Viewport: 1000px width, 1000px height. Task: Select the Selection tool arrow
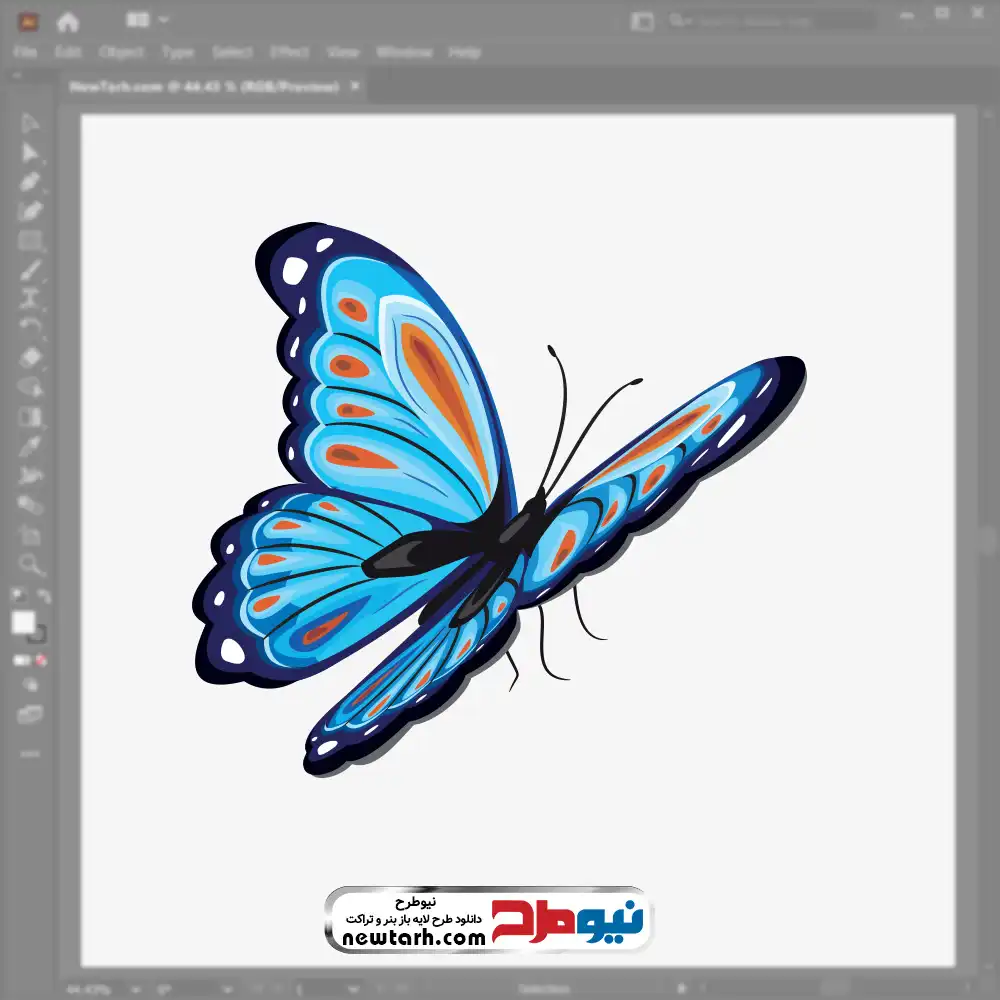coord(30,123)
